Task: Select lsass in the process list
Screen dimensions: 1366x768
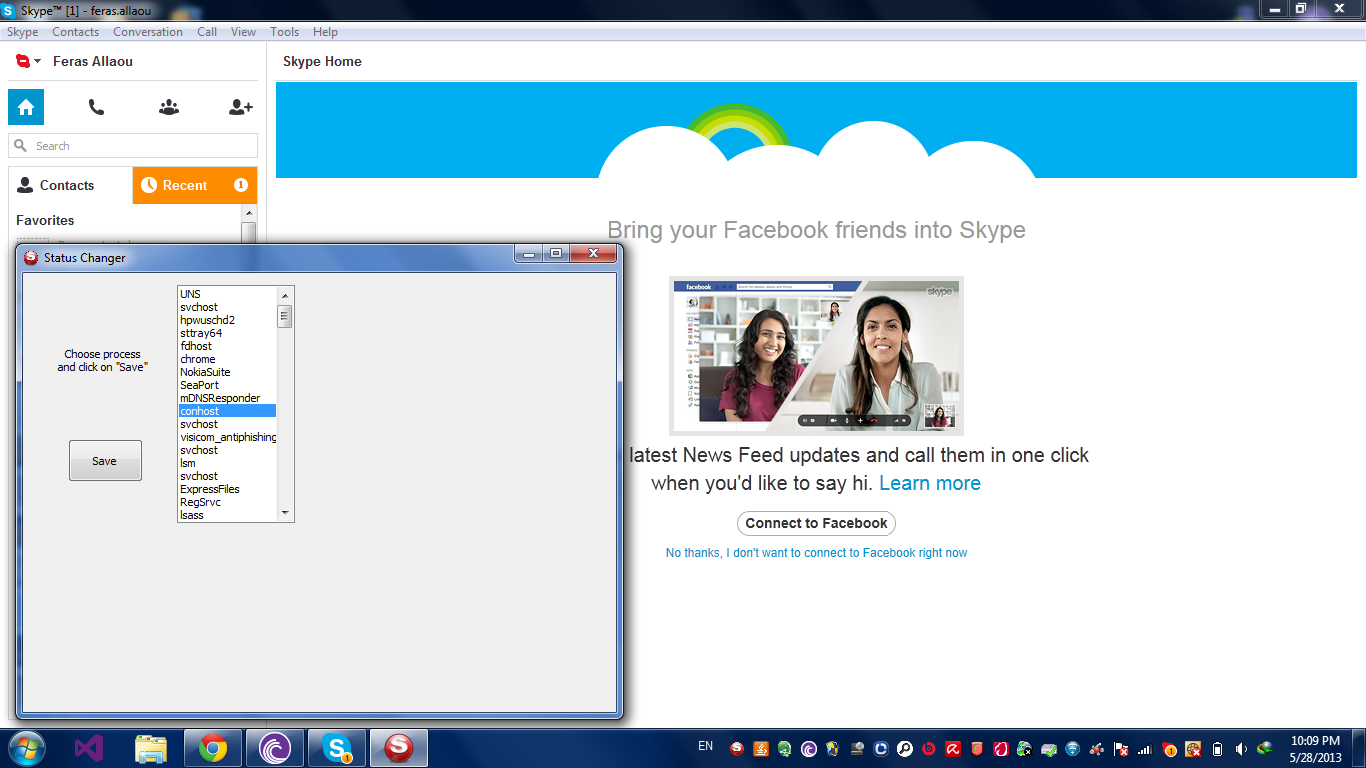Action: tap(227, 515)
